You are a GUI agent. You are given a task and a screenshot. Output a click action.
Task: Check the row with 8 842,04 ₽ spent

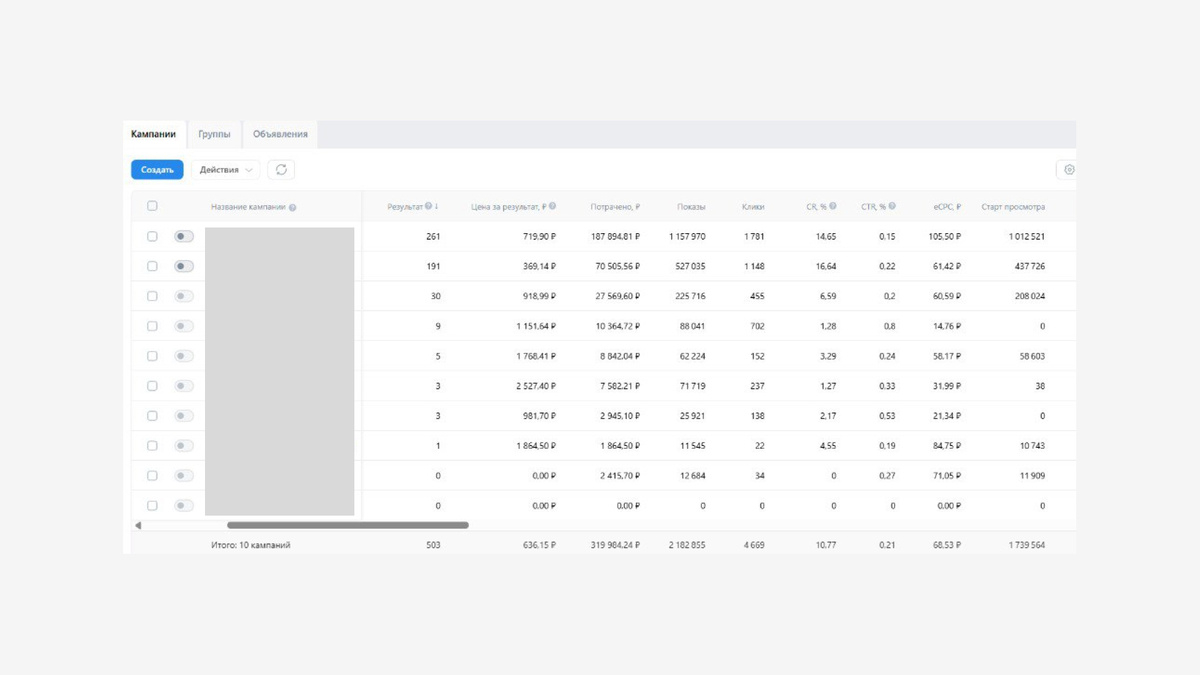click(x=152, y=356)
